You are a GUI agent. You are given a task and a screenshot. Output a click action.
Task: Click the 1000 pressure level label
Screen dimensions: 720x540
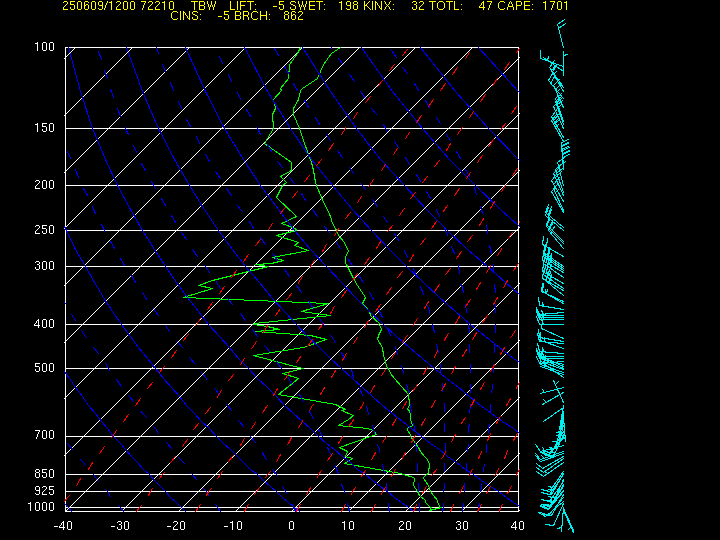pos(41,507)
